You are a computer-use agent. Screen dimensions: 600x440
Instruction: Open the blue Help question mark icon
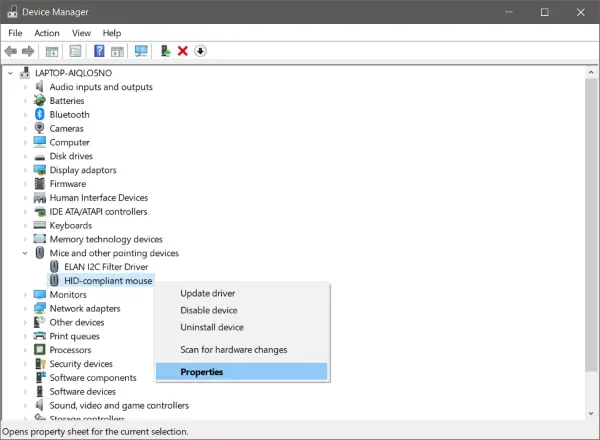99,51
